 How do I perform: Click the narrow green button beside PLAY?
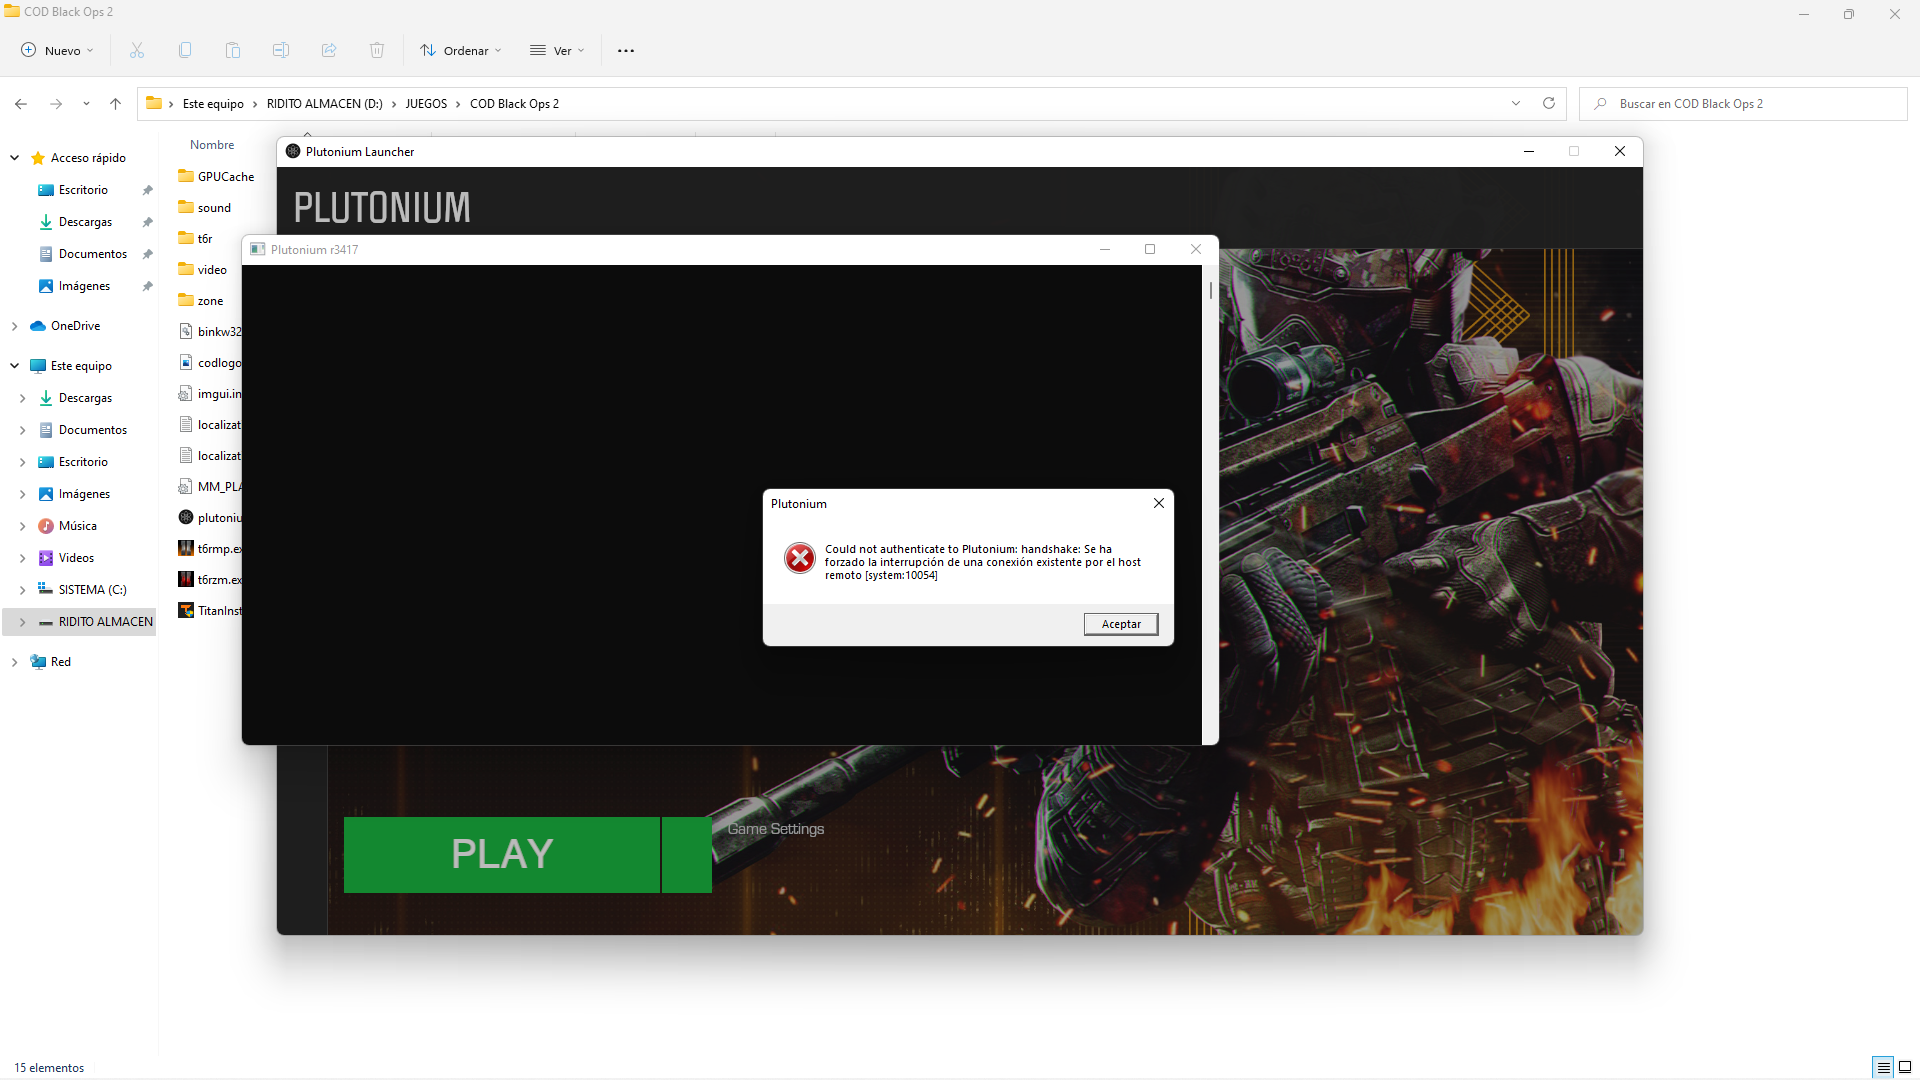tap(687, 855)
